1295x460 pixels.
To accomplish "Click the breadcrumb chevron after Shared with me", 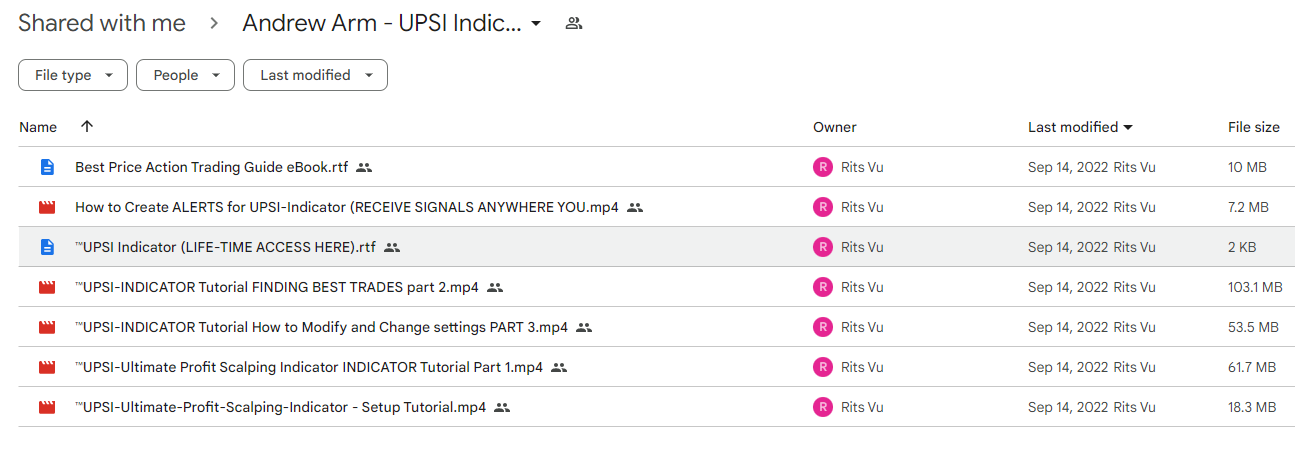I will [x=214, y=24].
